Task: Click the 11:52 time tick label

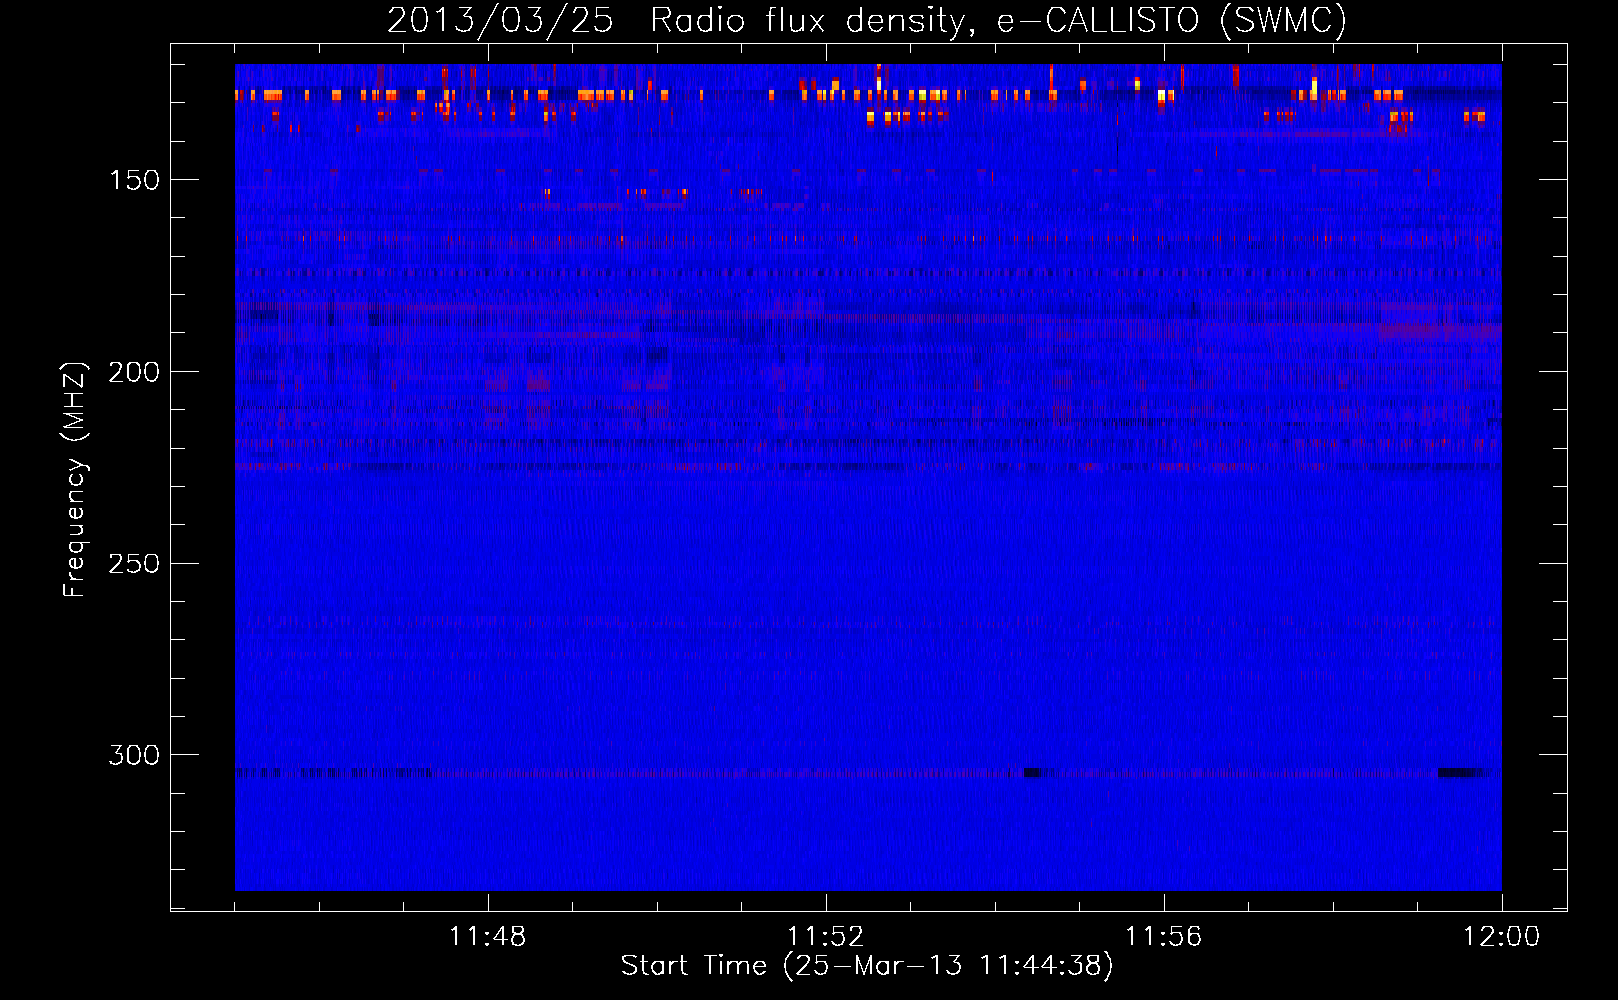Action: 826,937
